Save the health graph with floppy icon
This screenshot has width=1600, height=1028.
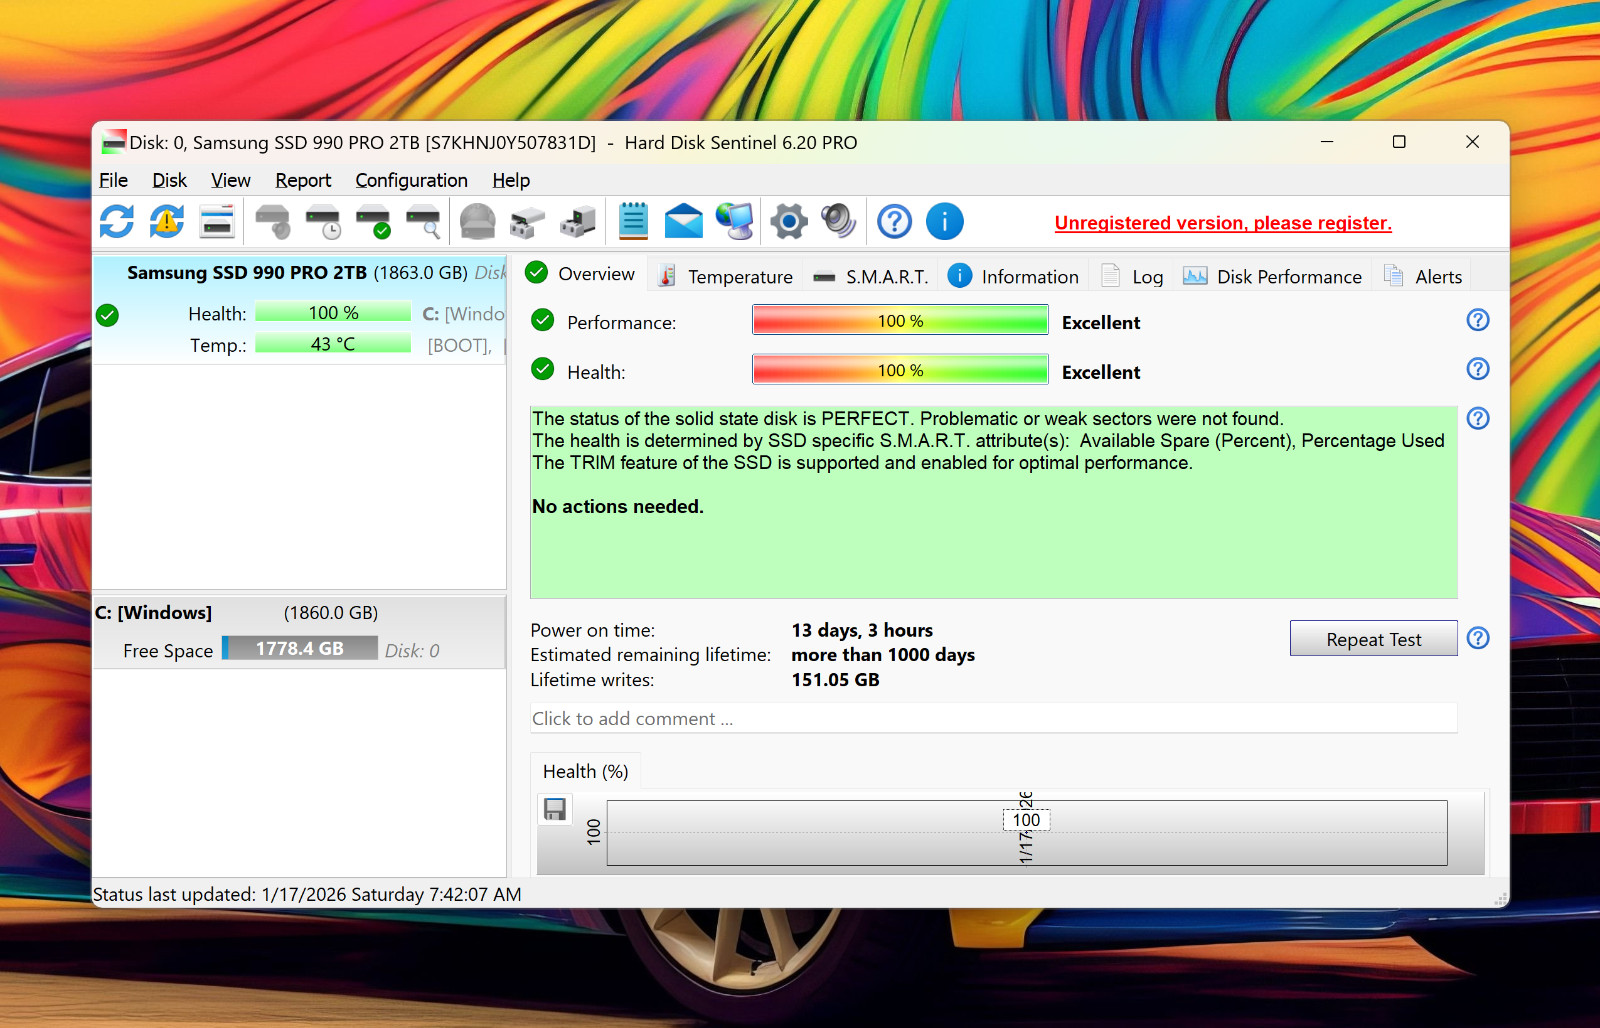pos(555,809)
